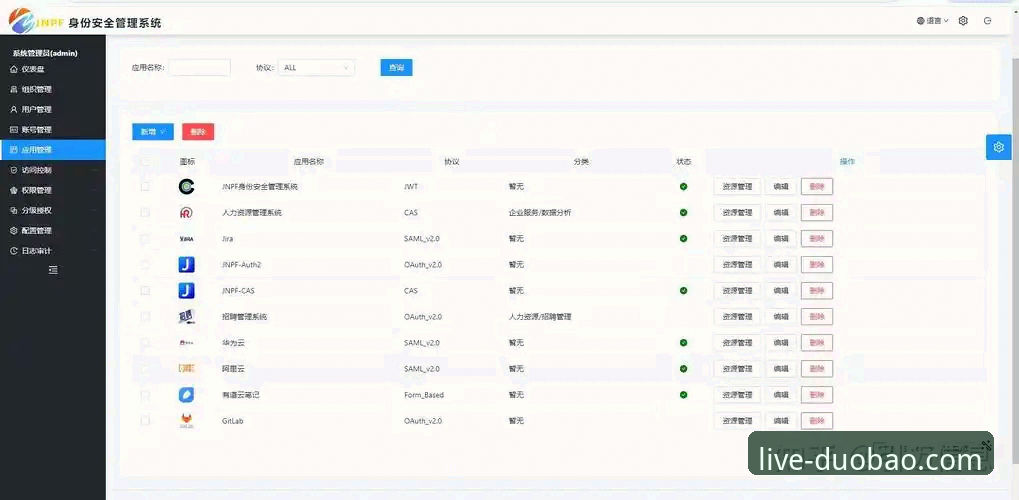Tick the JNPF-CAS row checkbox
1019x500 pixels.
[145, 291]
